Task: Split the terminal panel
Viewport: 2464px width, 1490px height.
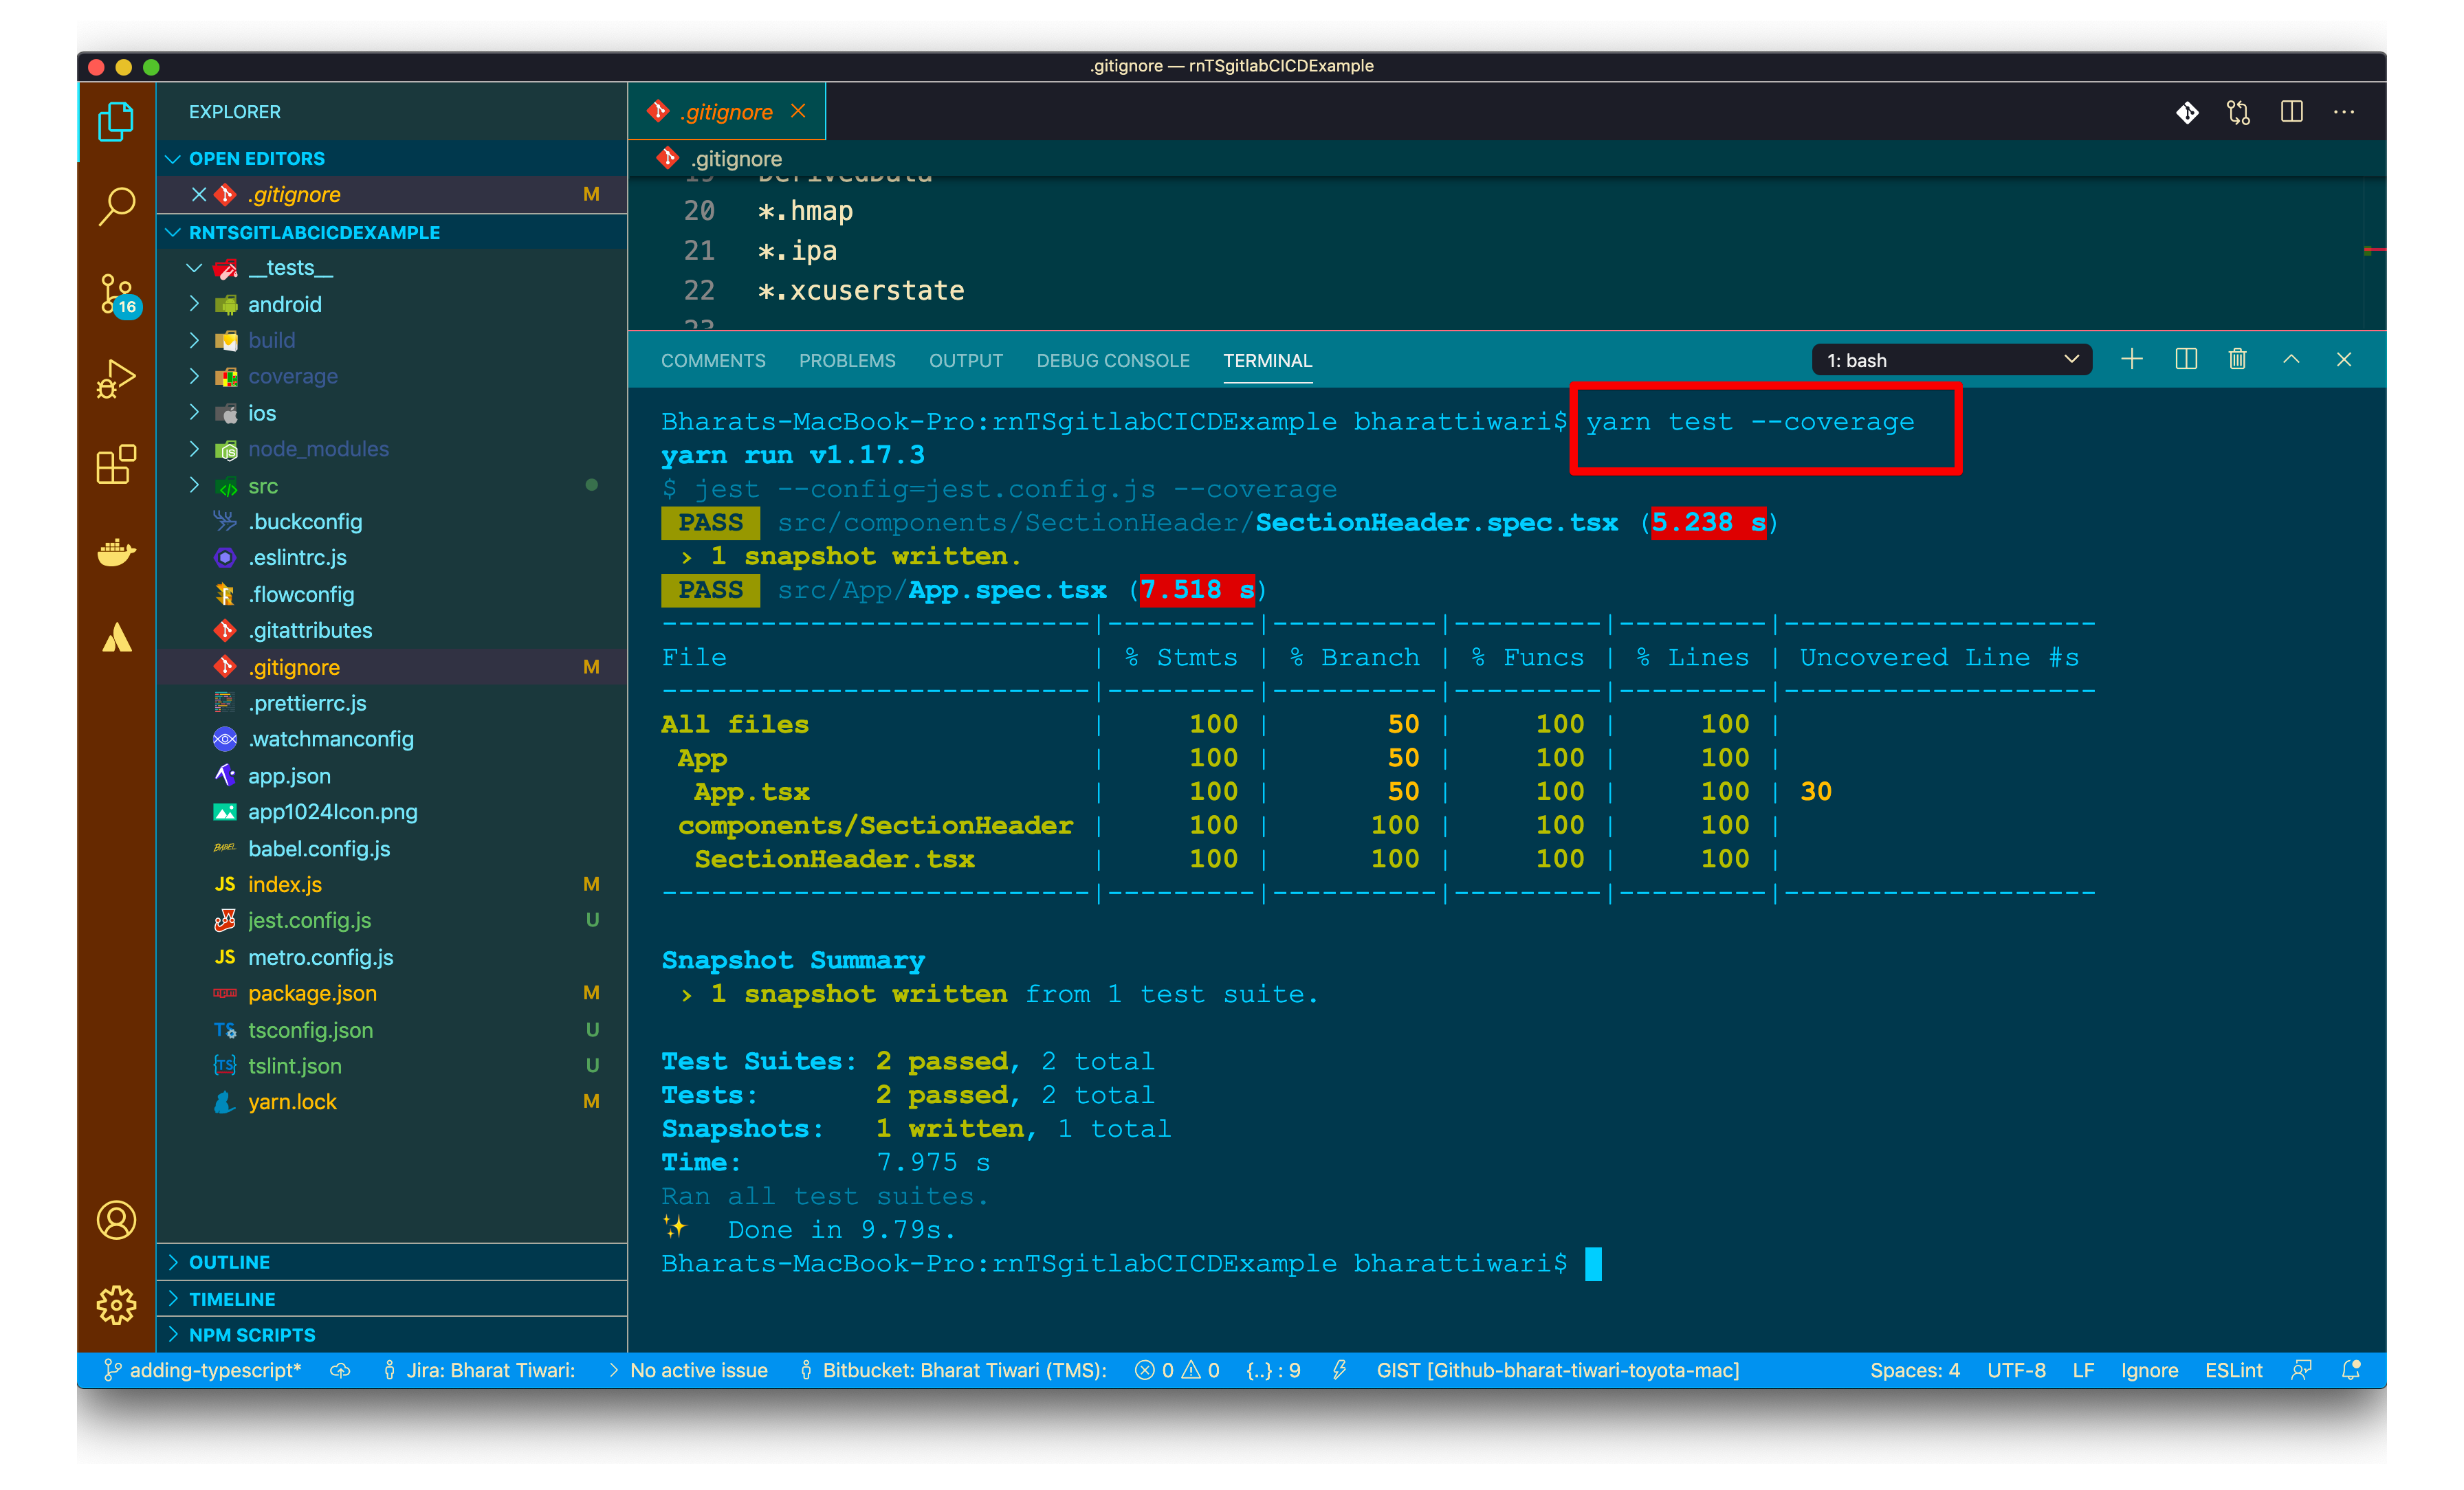Action: 2186,359
